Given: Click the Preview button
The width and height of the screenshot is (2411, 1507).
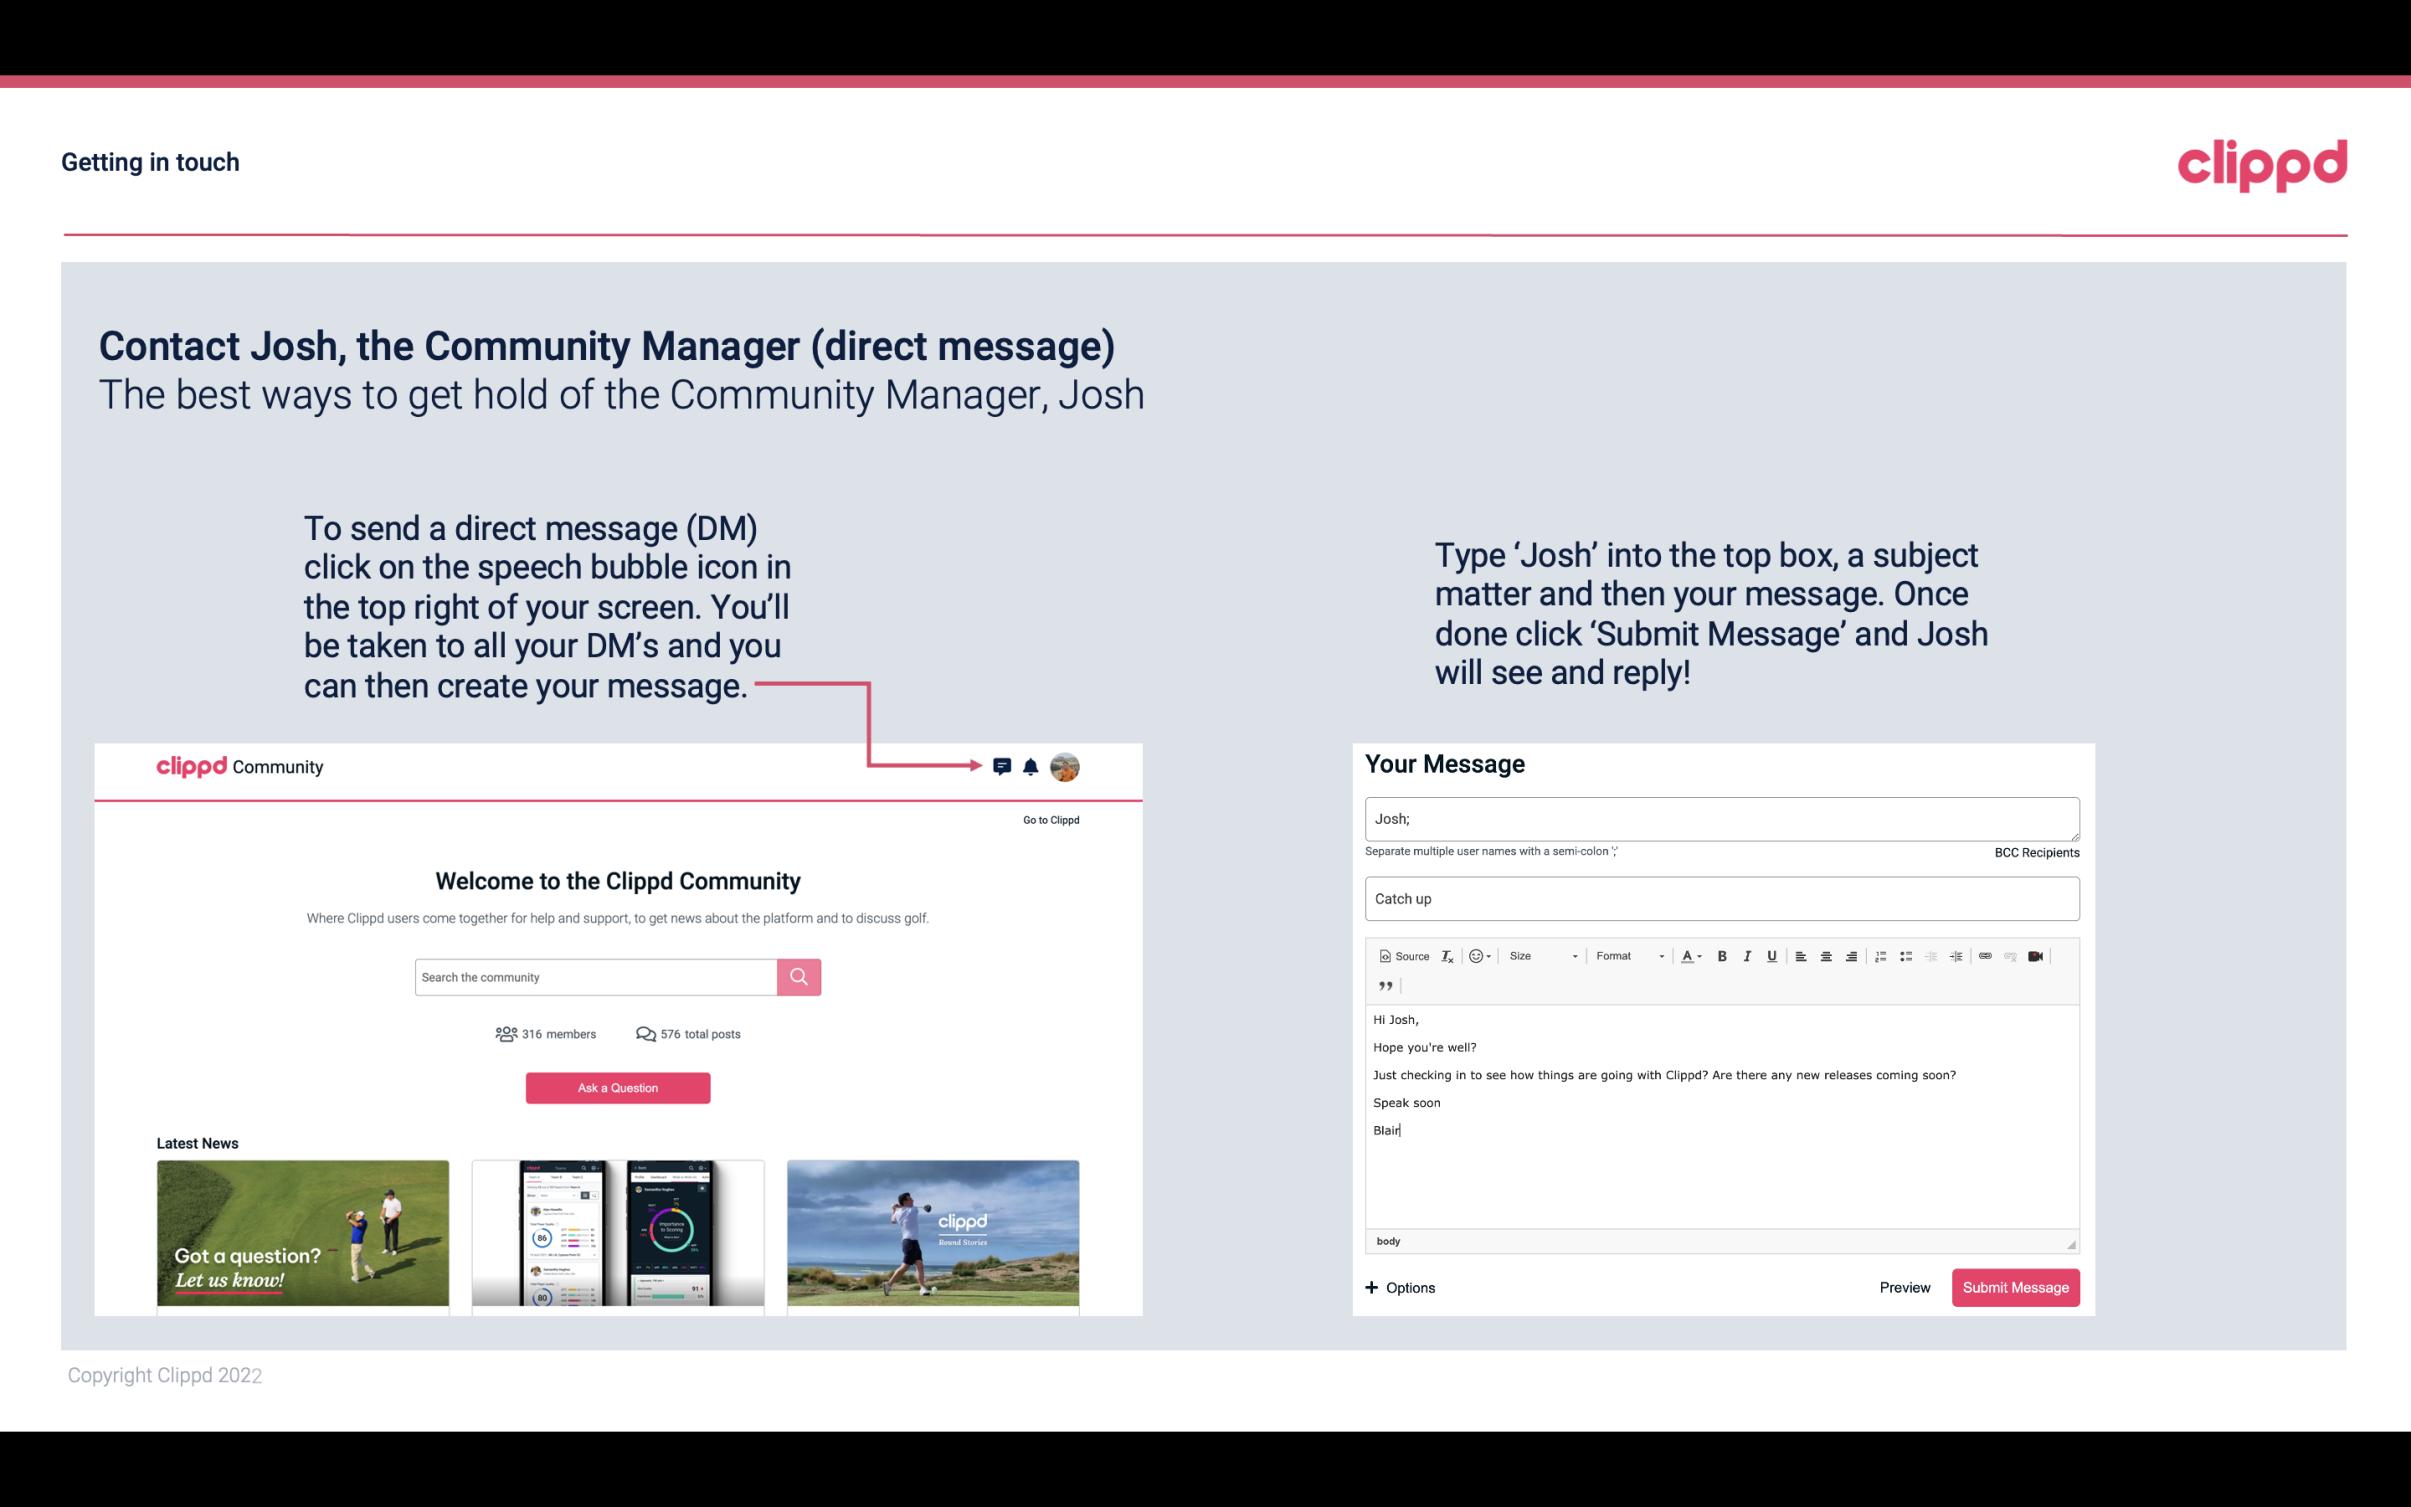Looking at the screenshot, I should (x=1904, y=1288).
